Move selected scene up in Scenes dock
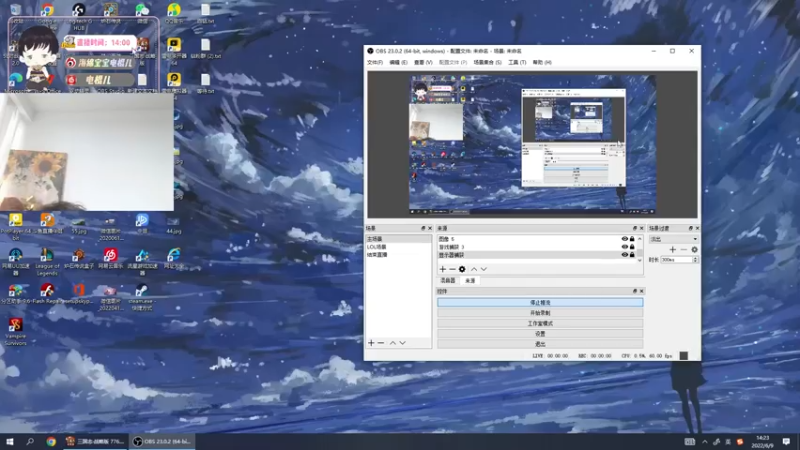This screenshot has width=800, height=450. point(393,343)
